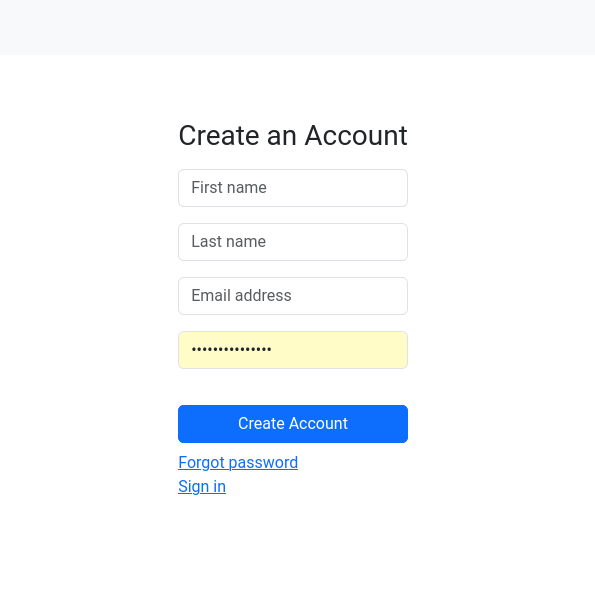
Task: Place cursor in the First name placeholder text
Action: coord(229,187)
